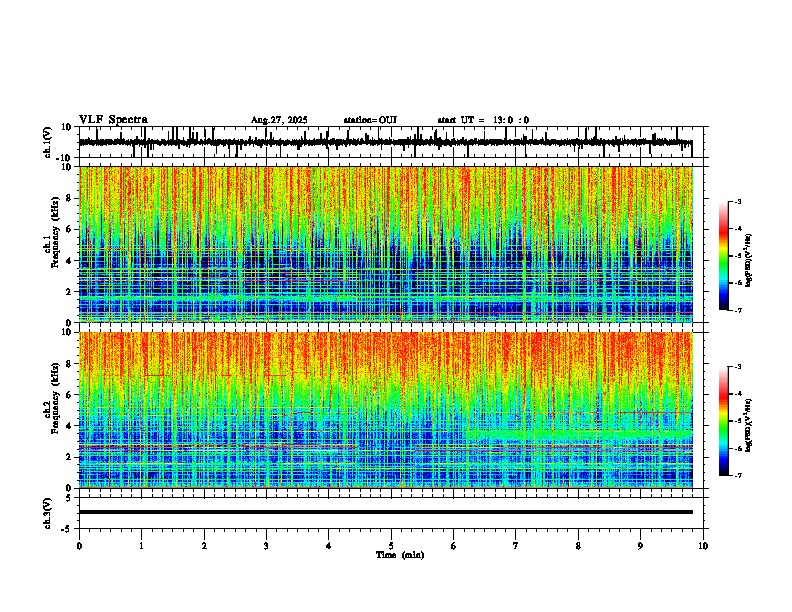Click the ch.1 colorbar "log(PSD)(V²/Hz)" label

pos(749,260)
